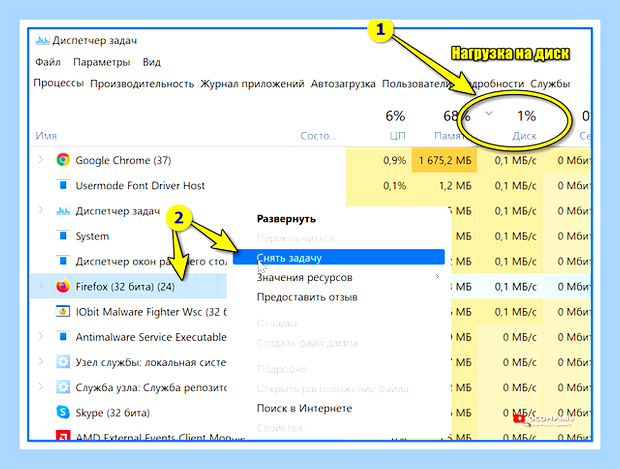
Task: Click Antimalware Service Executable's 0 МБ/с disk cell
Action: click(510, 337)
